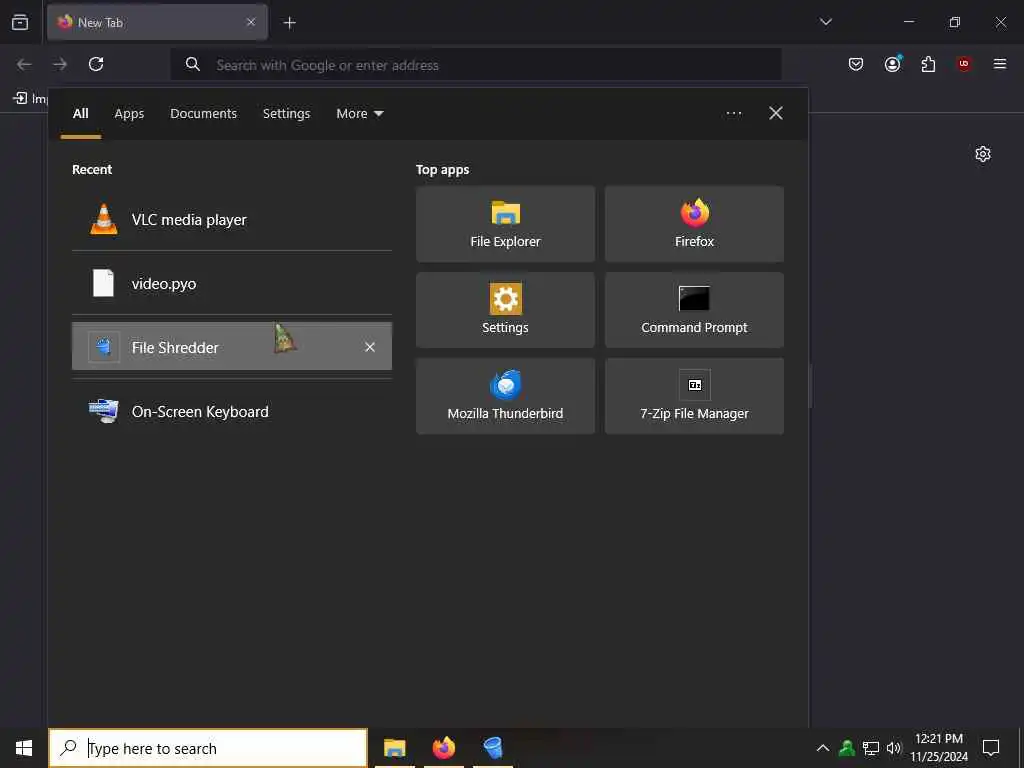The width and height of the screenshot is (1024, 768).
Task: Open On-Screen Keyboard from Recent
Action: (x=232, y=411)
